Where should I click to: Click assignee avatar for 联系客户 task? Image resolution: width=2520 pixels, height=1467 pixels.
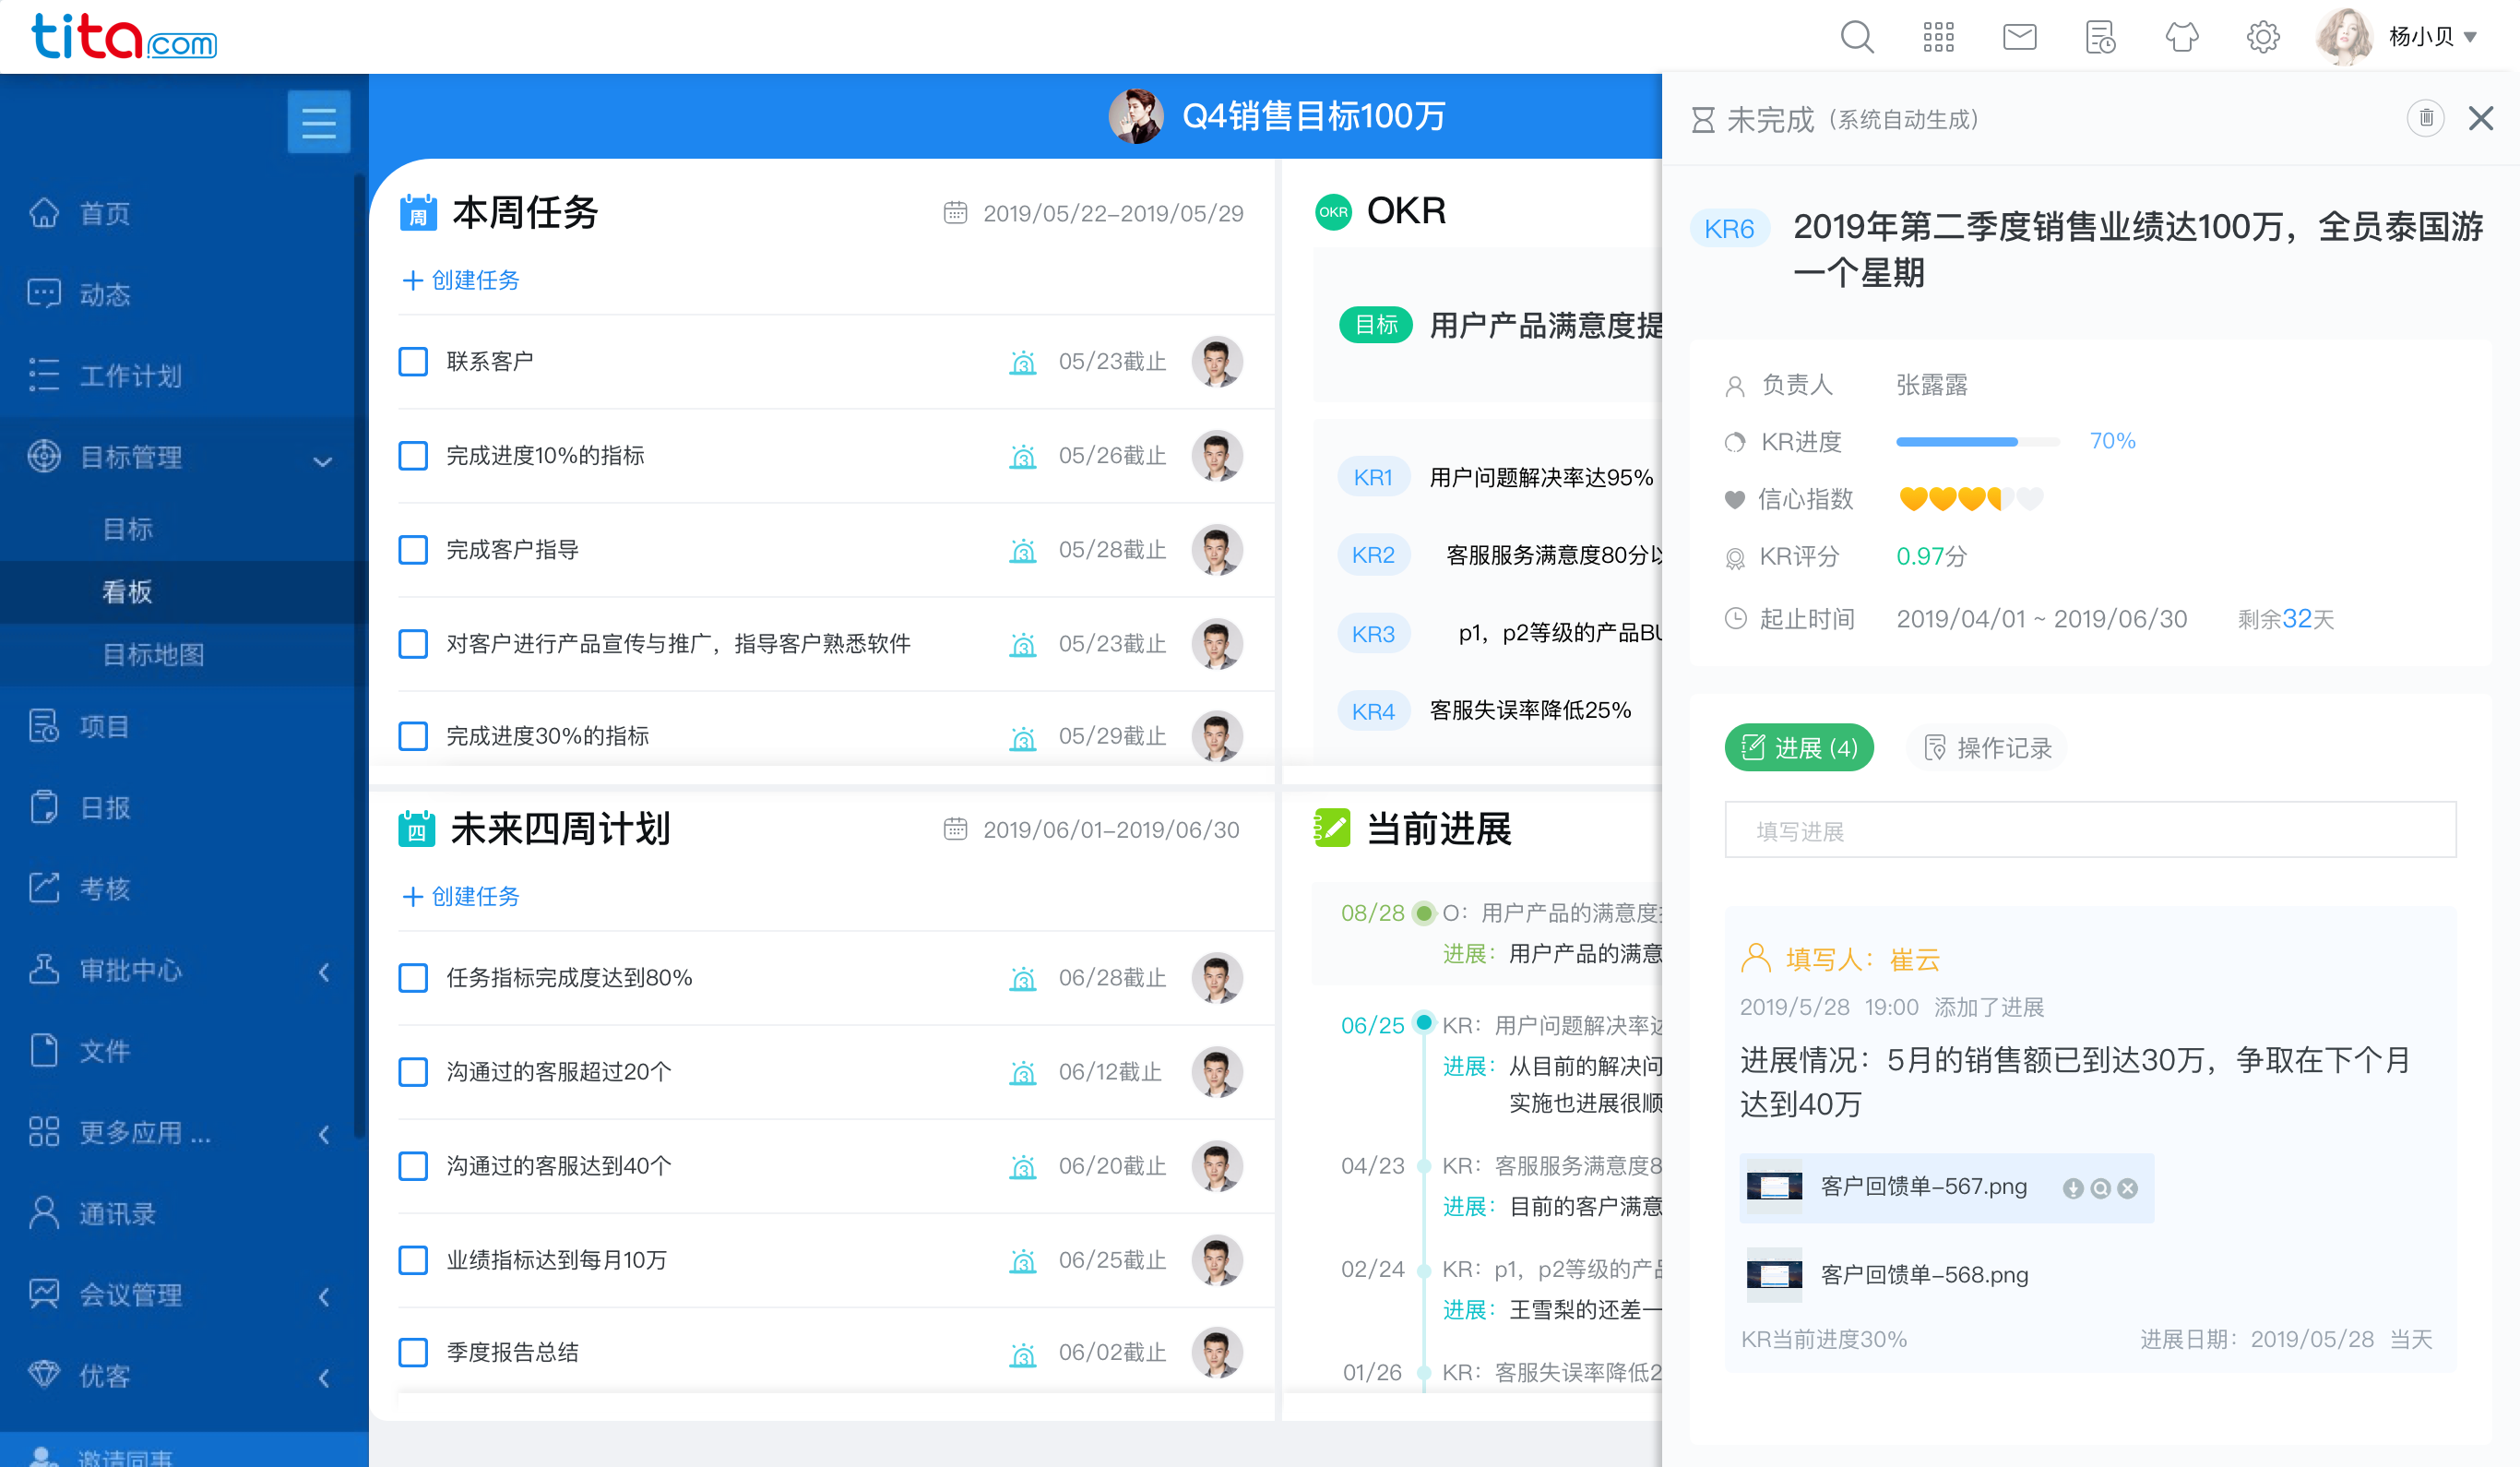[x=1217, y=362]
